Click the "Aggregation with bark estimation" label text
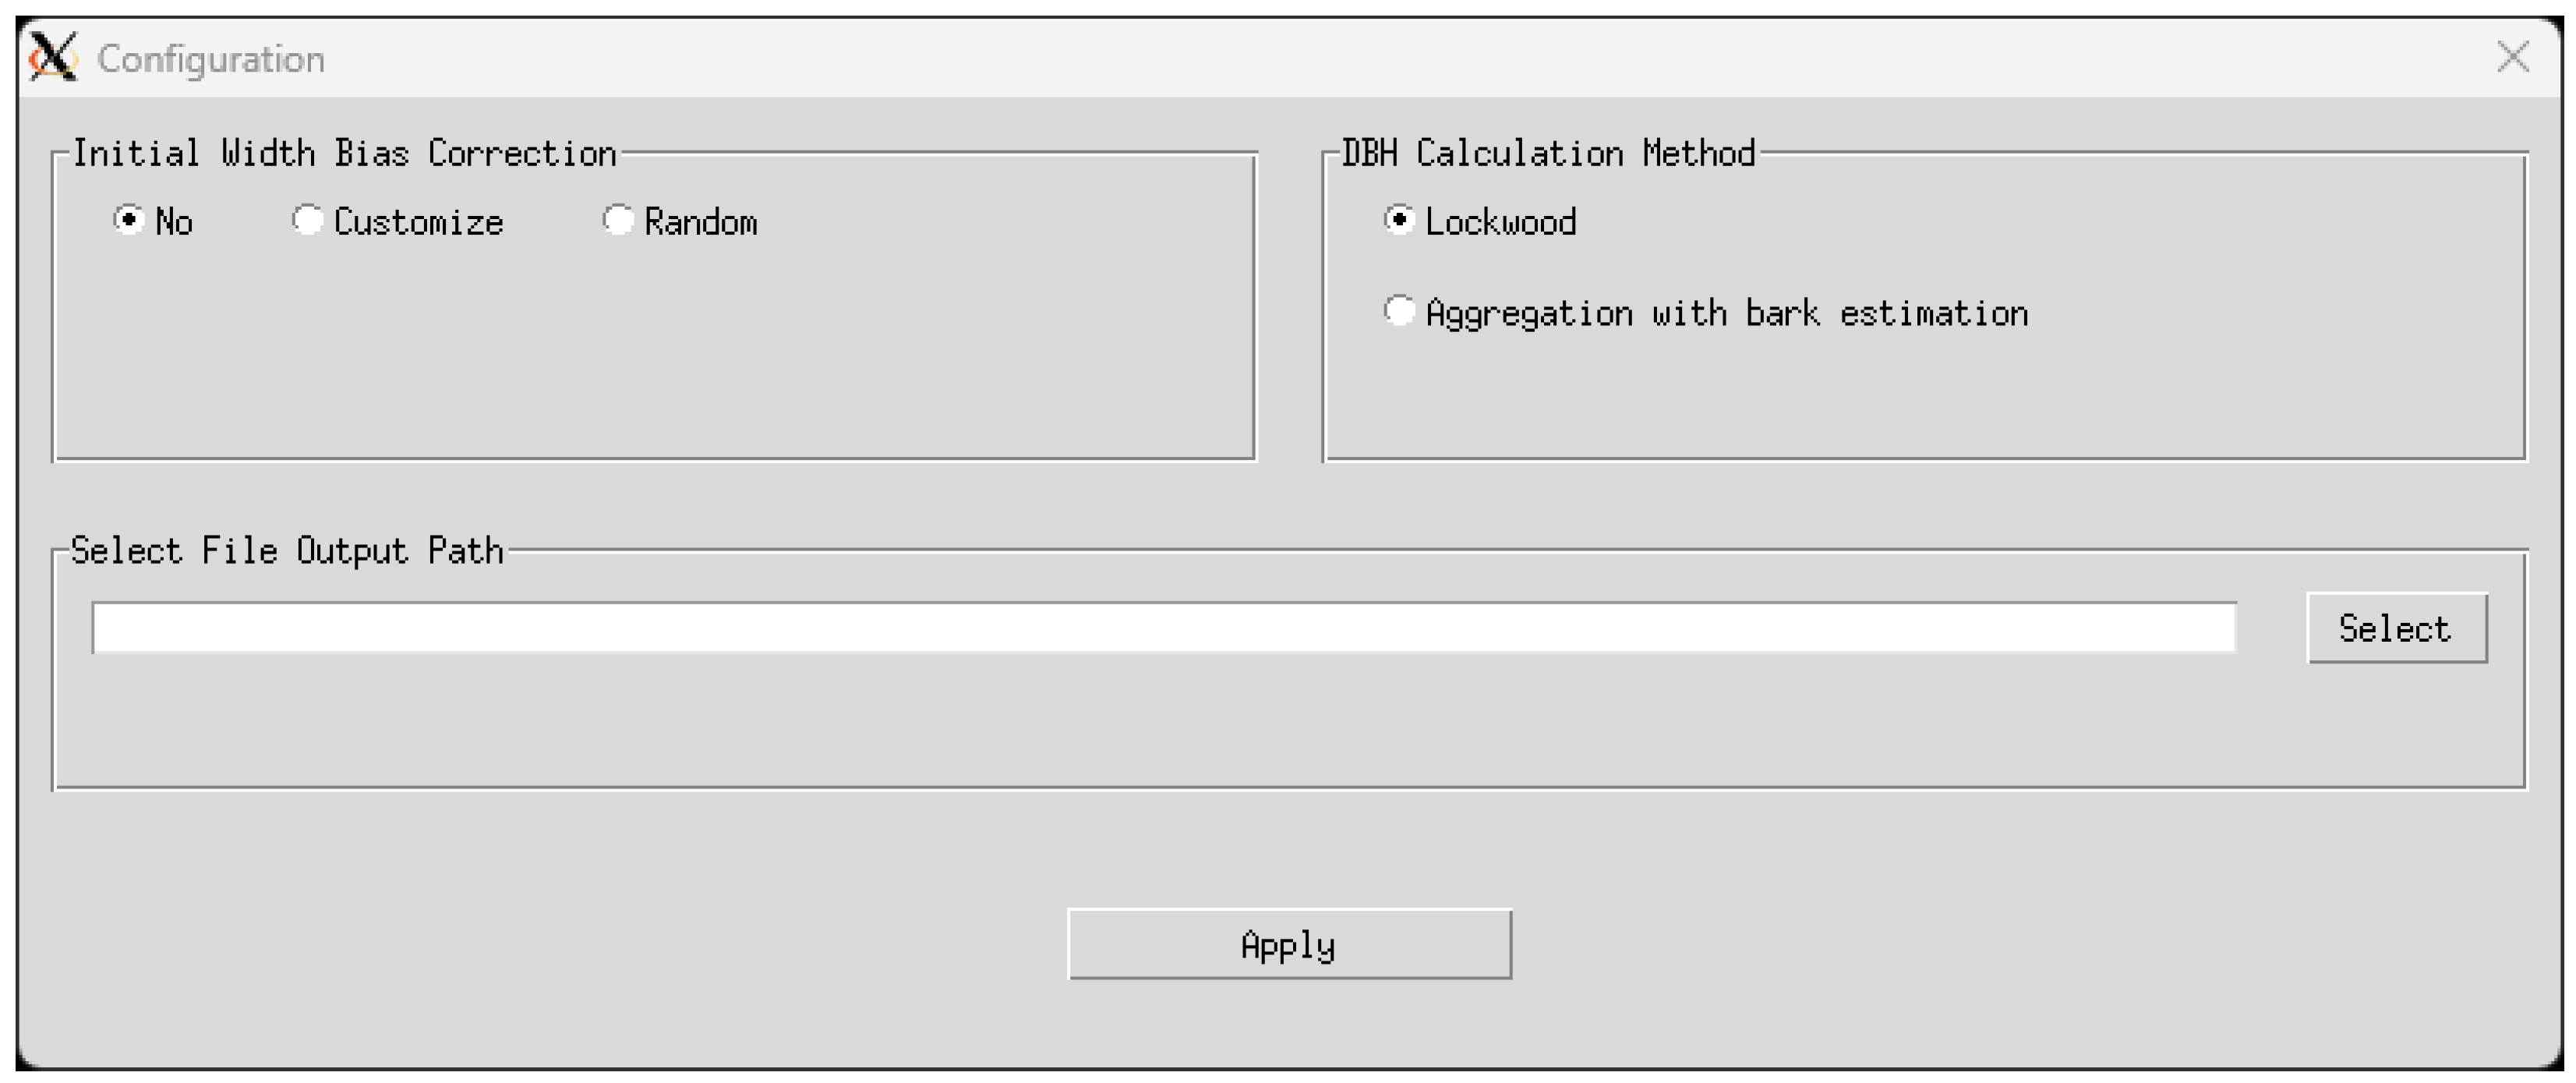Screen dimensions: 2576x1083 pos(1727,314)
